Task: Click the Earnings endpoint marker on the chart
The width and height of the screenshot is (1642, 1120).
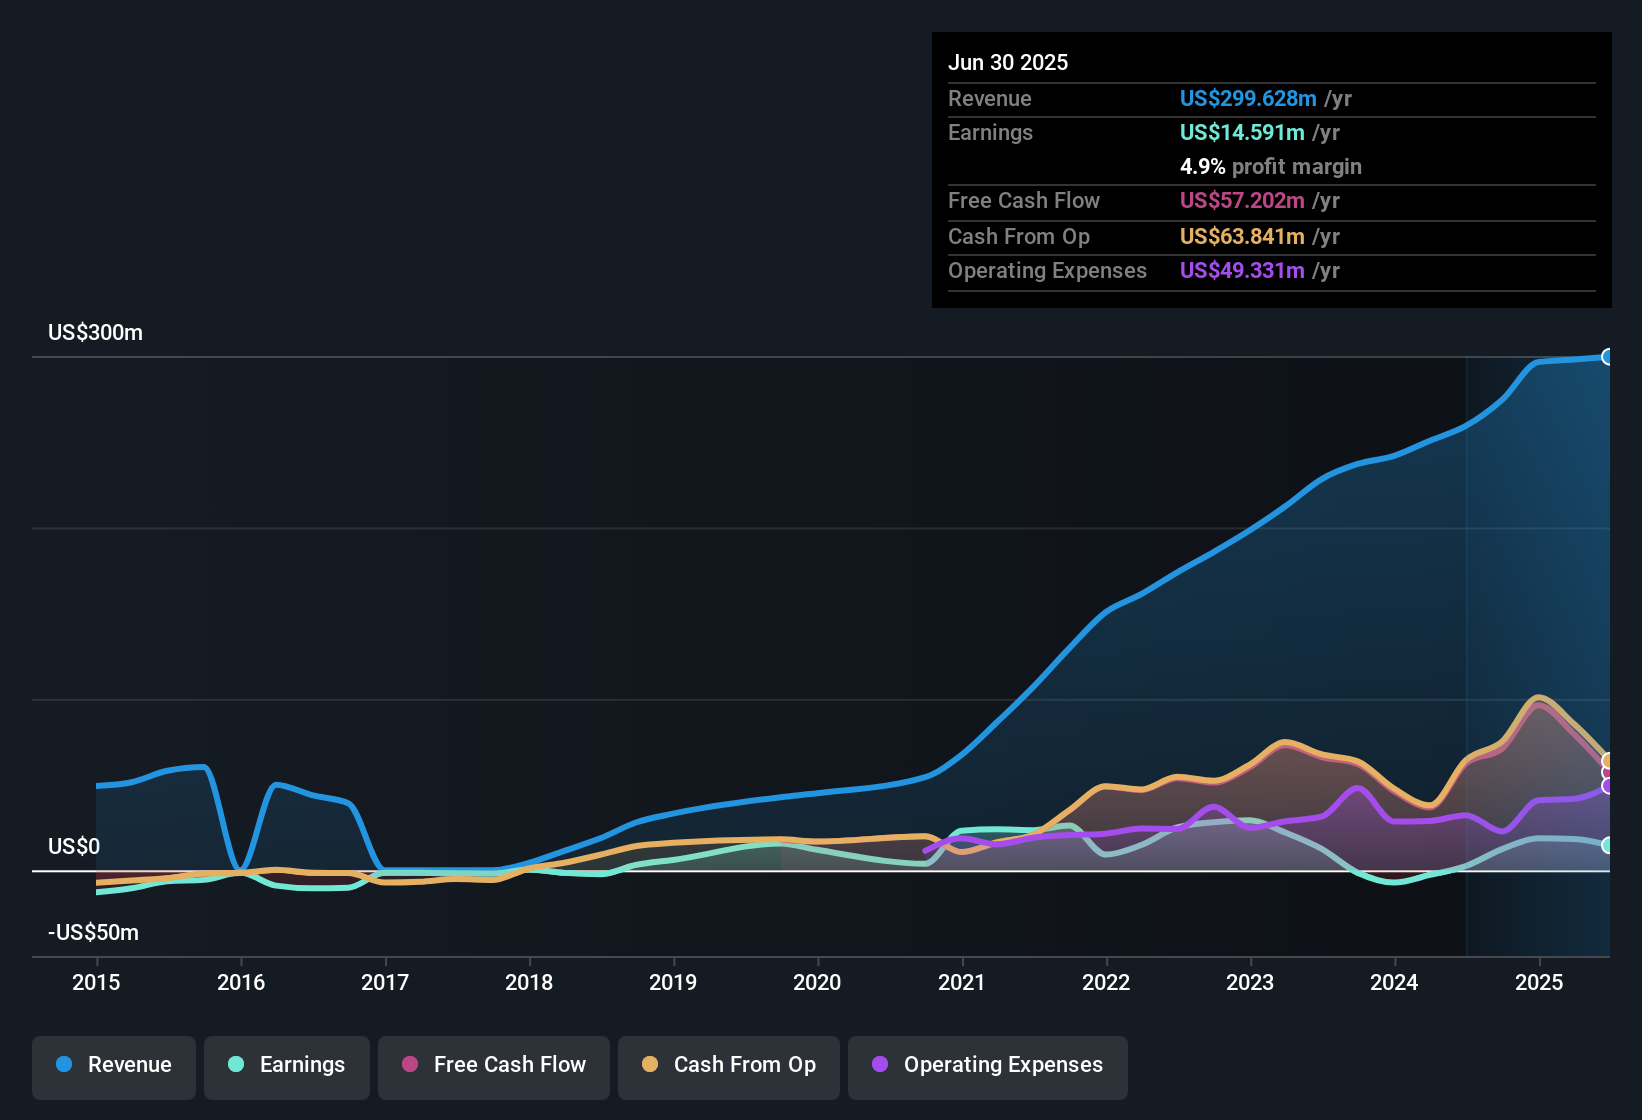Action: [1608, 845]
